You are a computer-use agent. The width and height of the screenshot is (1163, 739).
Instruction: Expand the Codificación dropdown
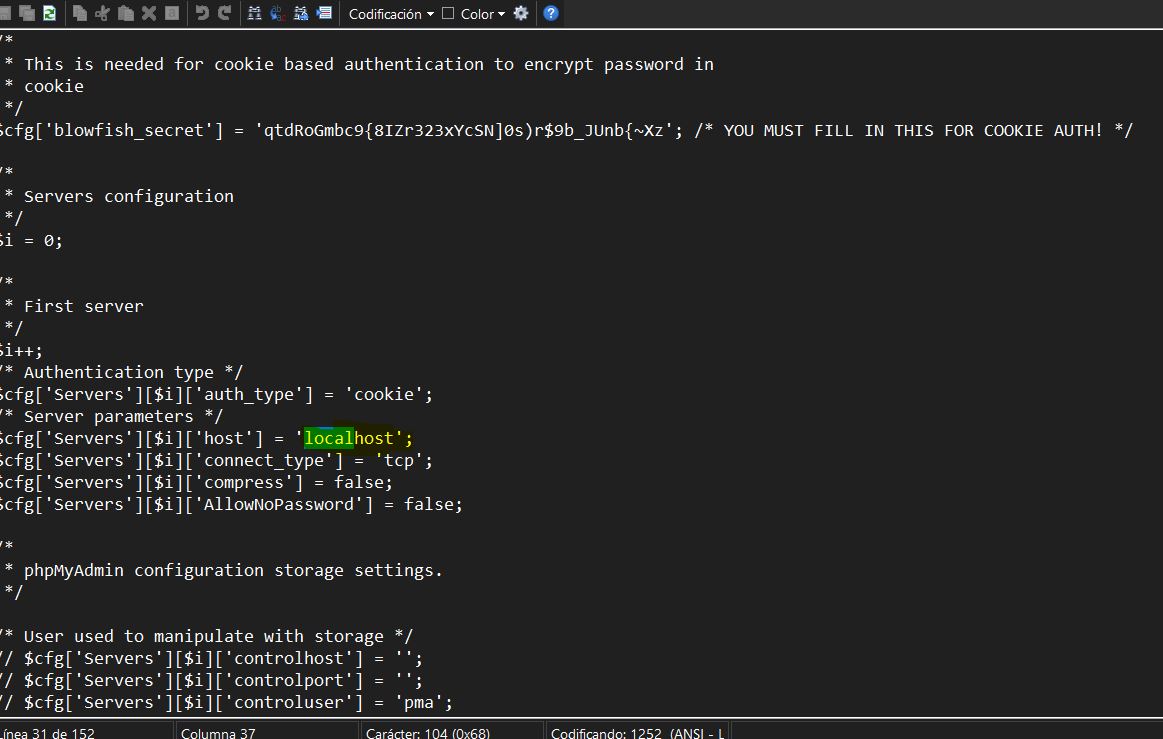point(391,14)
